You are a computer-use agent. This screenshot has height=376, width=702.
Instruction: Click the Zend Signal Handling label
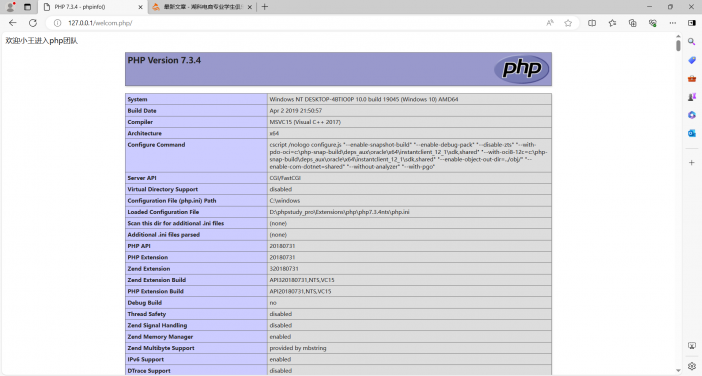(157, 325)
